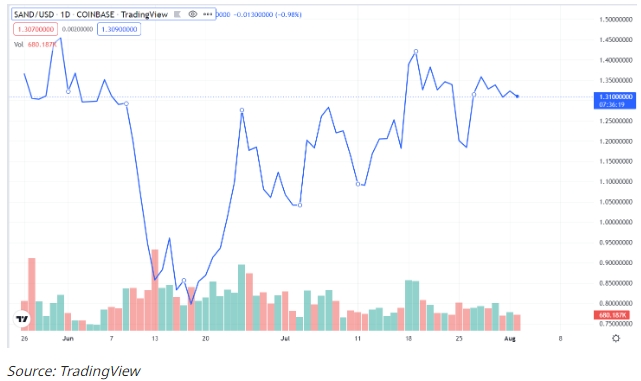This screenshot has height=381, width=641.
Task: Click the latest price dot at line end
Action: click(x=518, y=96)
